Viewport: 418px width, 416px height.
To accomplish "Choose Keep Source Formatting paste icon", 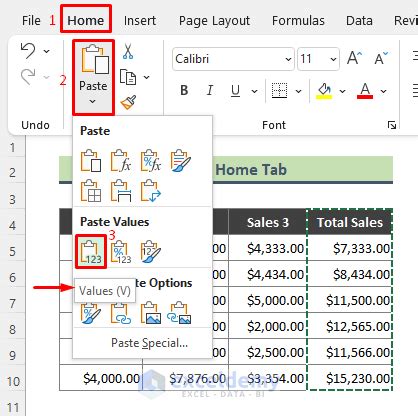I will [x=180, y=161].
